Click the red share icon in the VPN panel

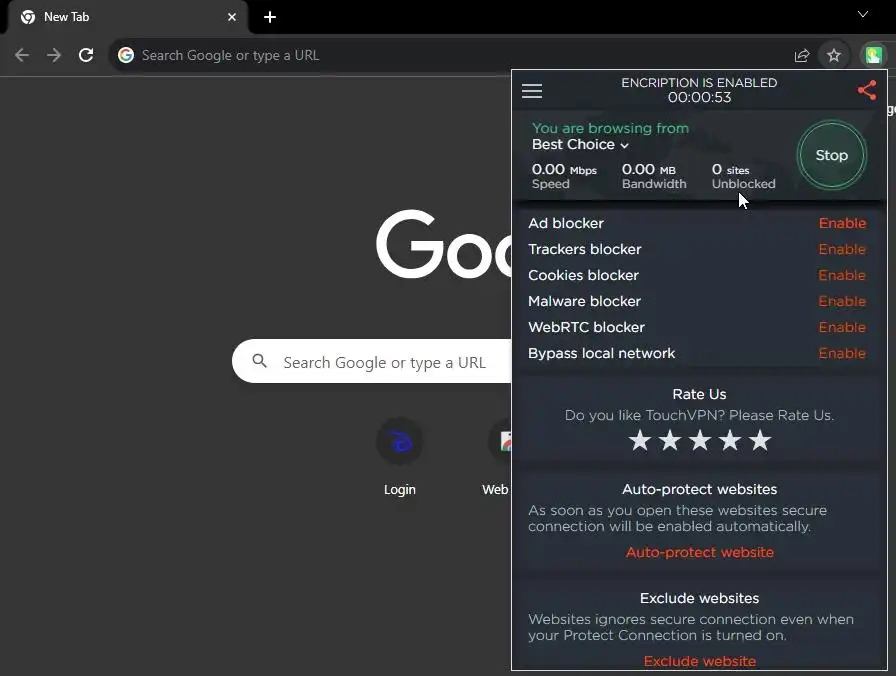867,90
